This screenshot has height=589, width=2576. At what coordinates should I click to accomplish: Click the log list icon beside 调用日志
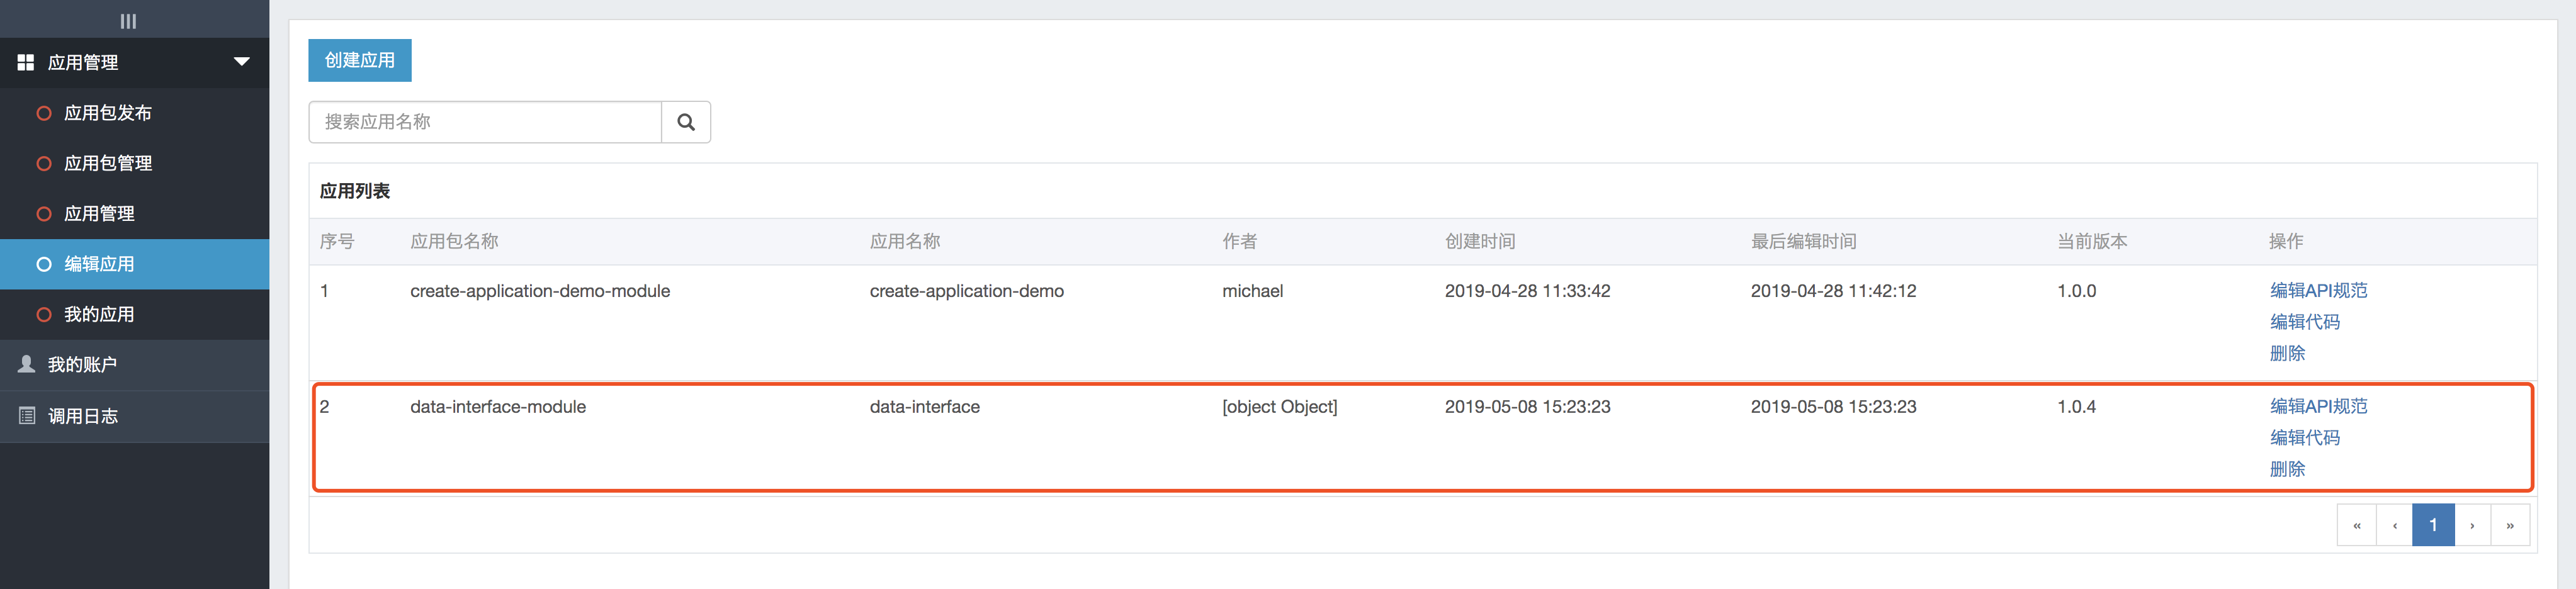[27, 415]
